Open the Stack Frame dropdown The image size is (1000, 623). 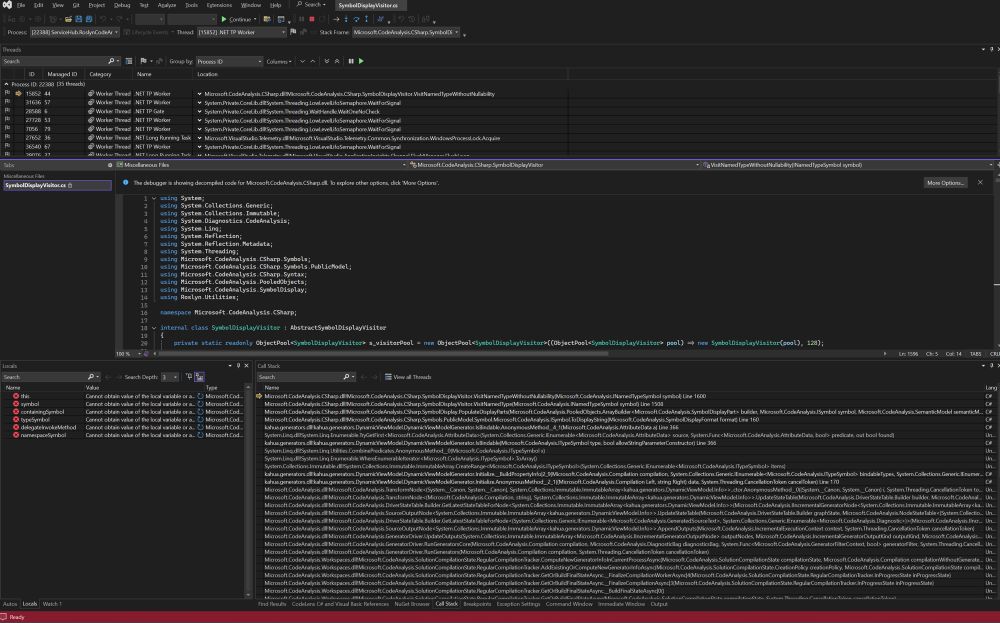406,32
